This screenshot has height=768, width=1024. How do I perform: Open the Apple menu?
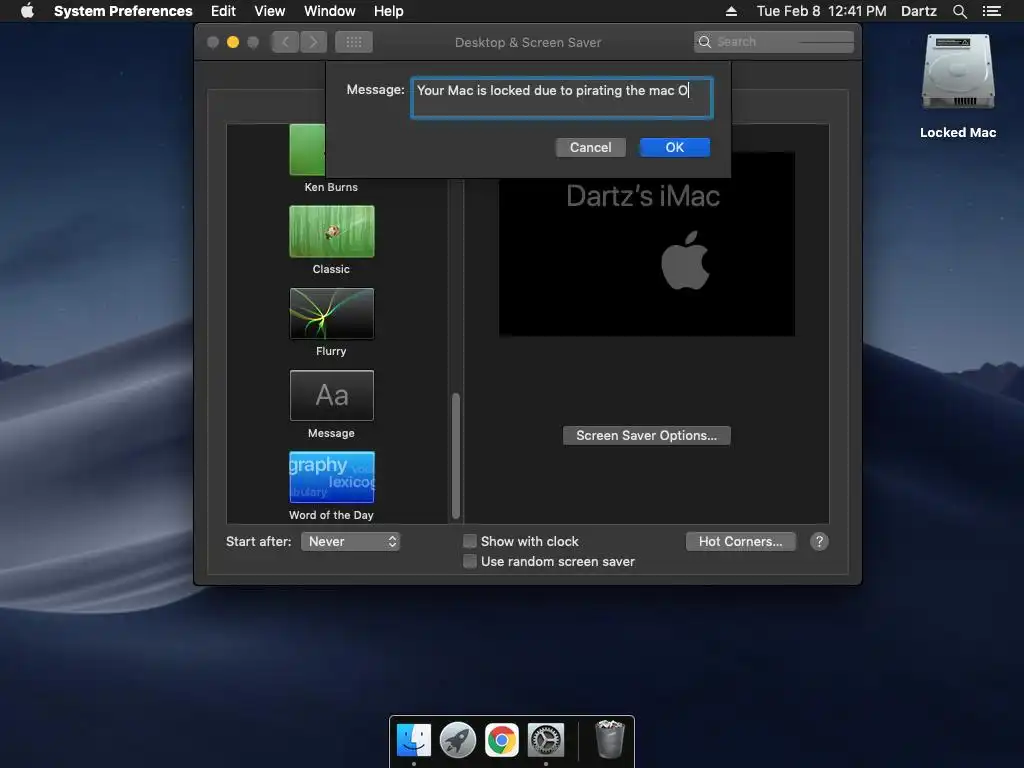click(x=27, y=11)
